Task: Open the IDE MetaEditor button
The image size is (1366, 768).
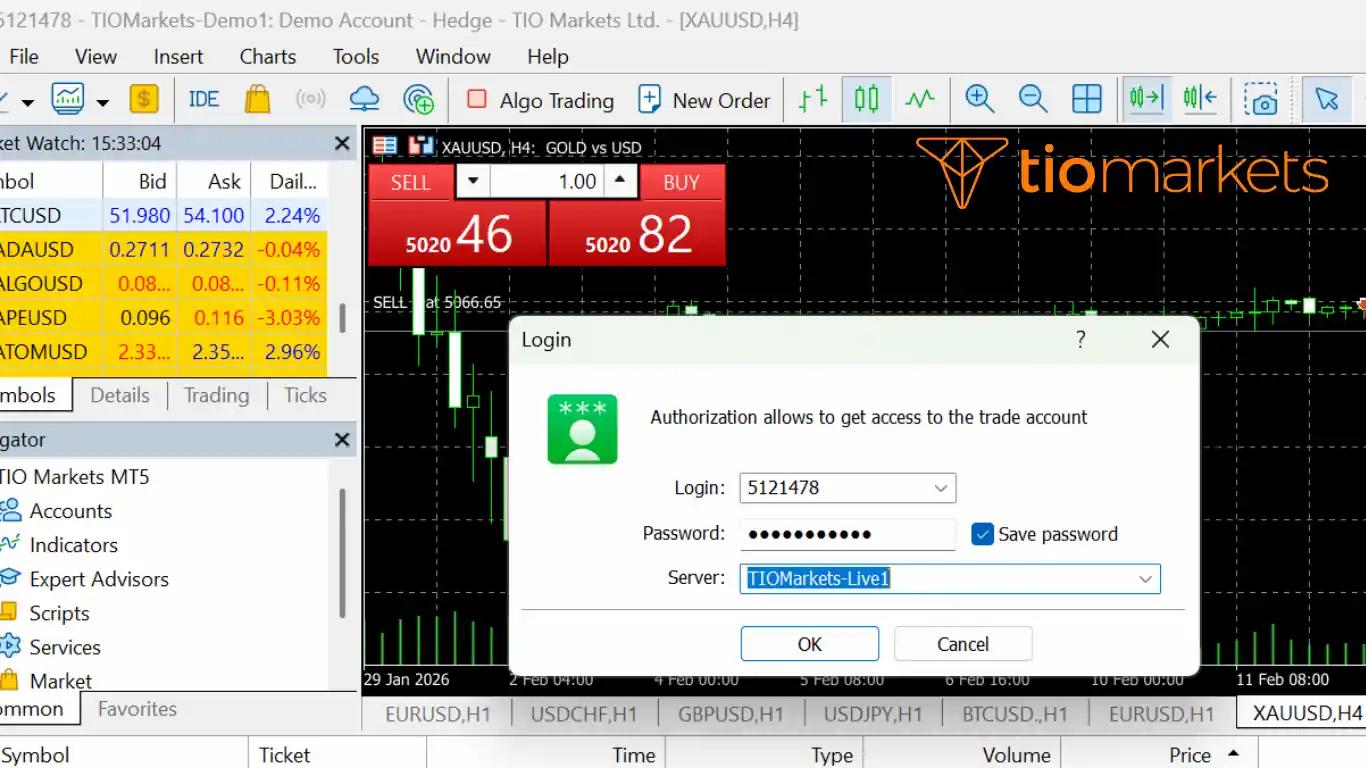Action: [204, 99]
